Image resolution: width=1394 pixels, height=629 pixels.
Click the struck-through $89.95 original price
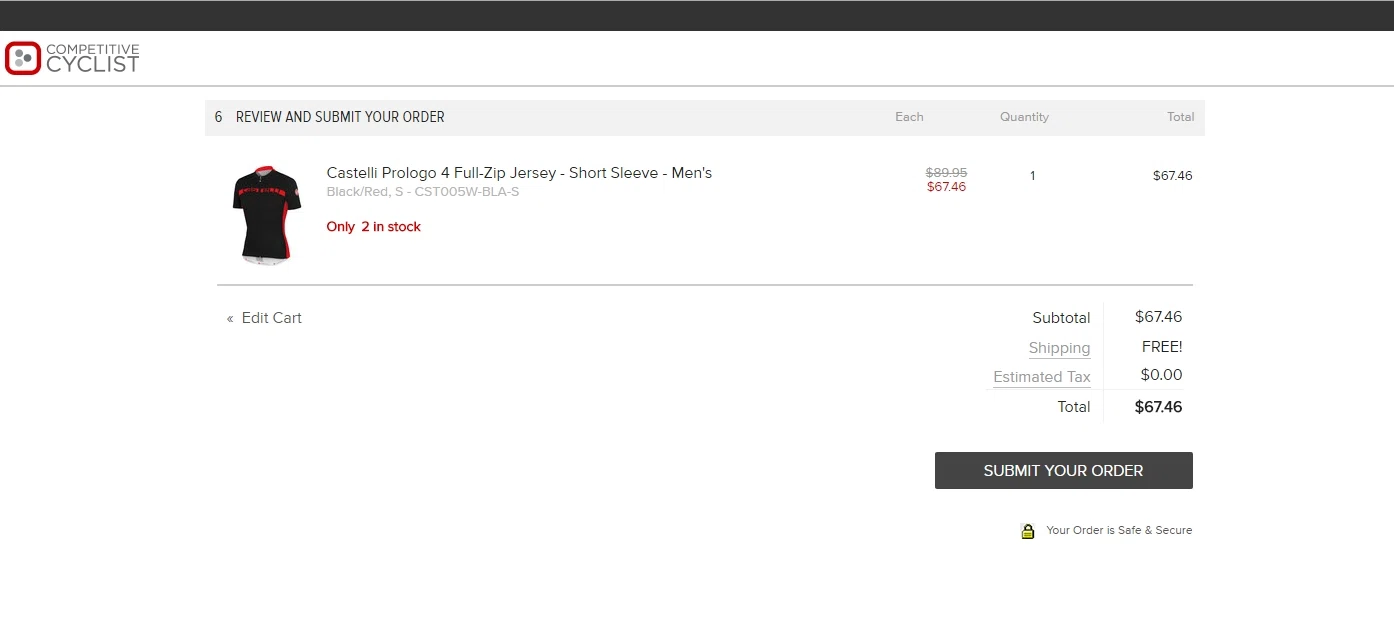click(946, 172)
